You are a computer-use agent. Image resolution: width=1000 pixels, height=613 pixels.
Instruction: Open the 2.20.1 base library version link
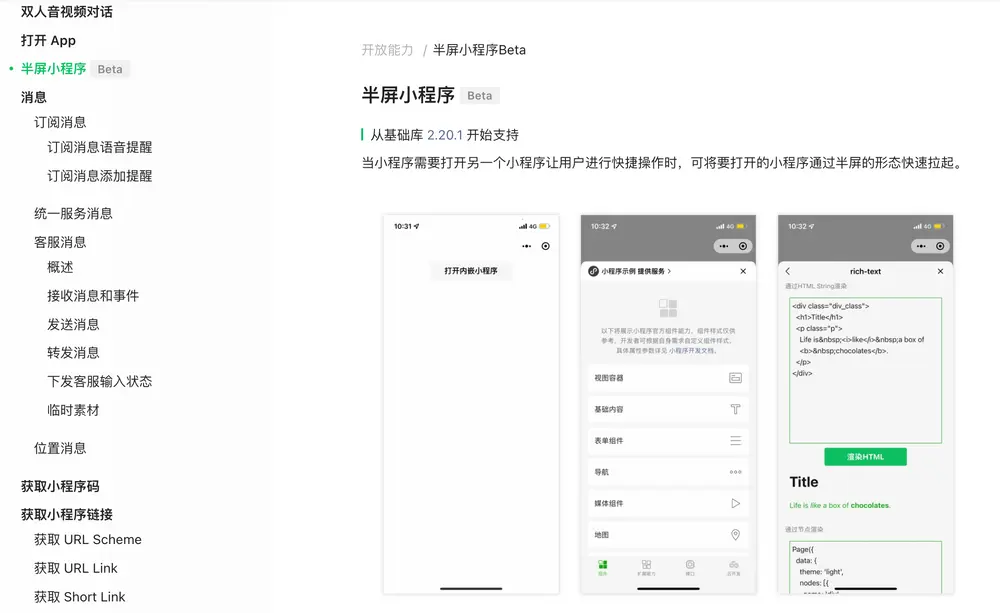(445, 135)
